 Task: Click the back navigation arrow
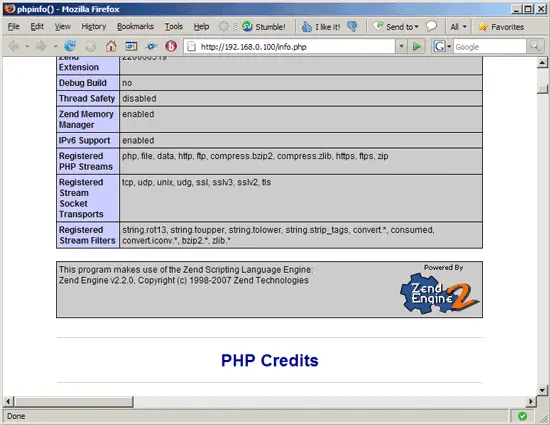pyautogui.click(x=14, y=46)
